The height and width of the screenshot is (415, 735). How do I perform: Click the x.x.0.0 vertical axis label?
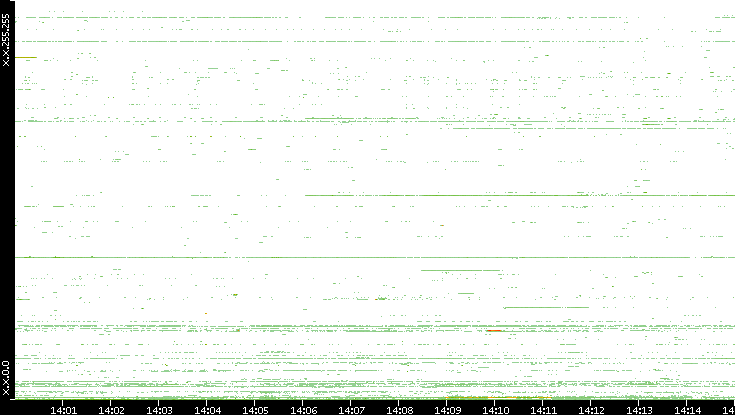pyautogui.click(x=6, y=378)
